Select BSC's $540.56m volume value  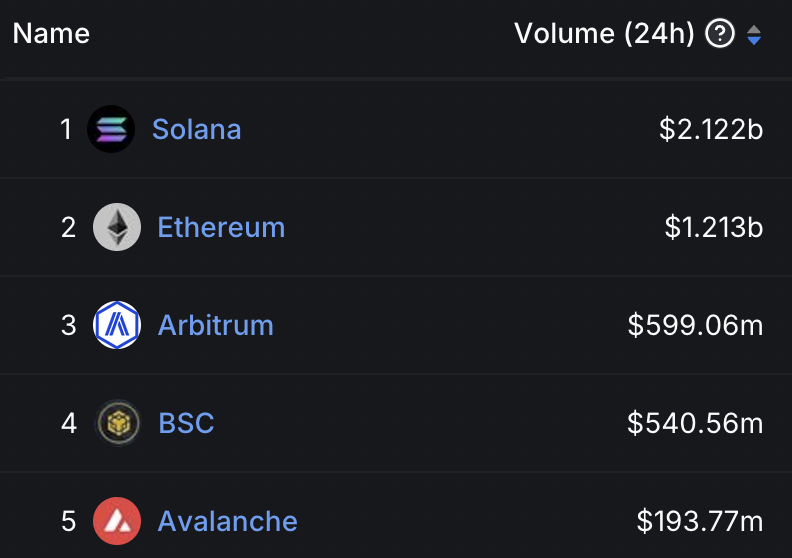696,423
